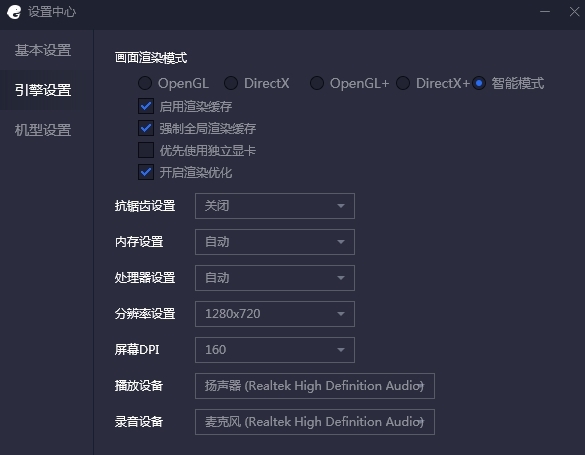Switch to the 引擎设置 tab
This screenshot has width=585, height=455.
pyautogui.click(x=43, y=90)
